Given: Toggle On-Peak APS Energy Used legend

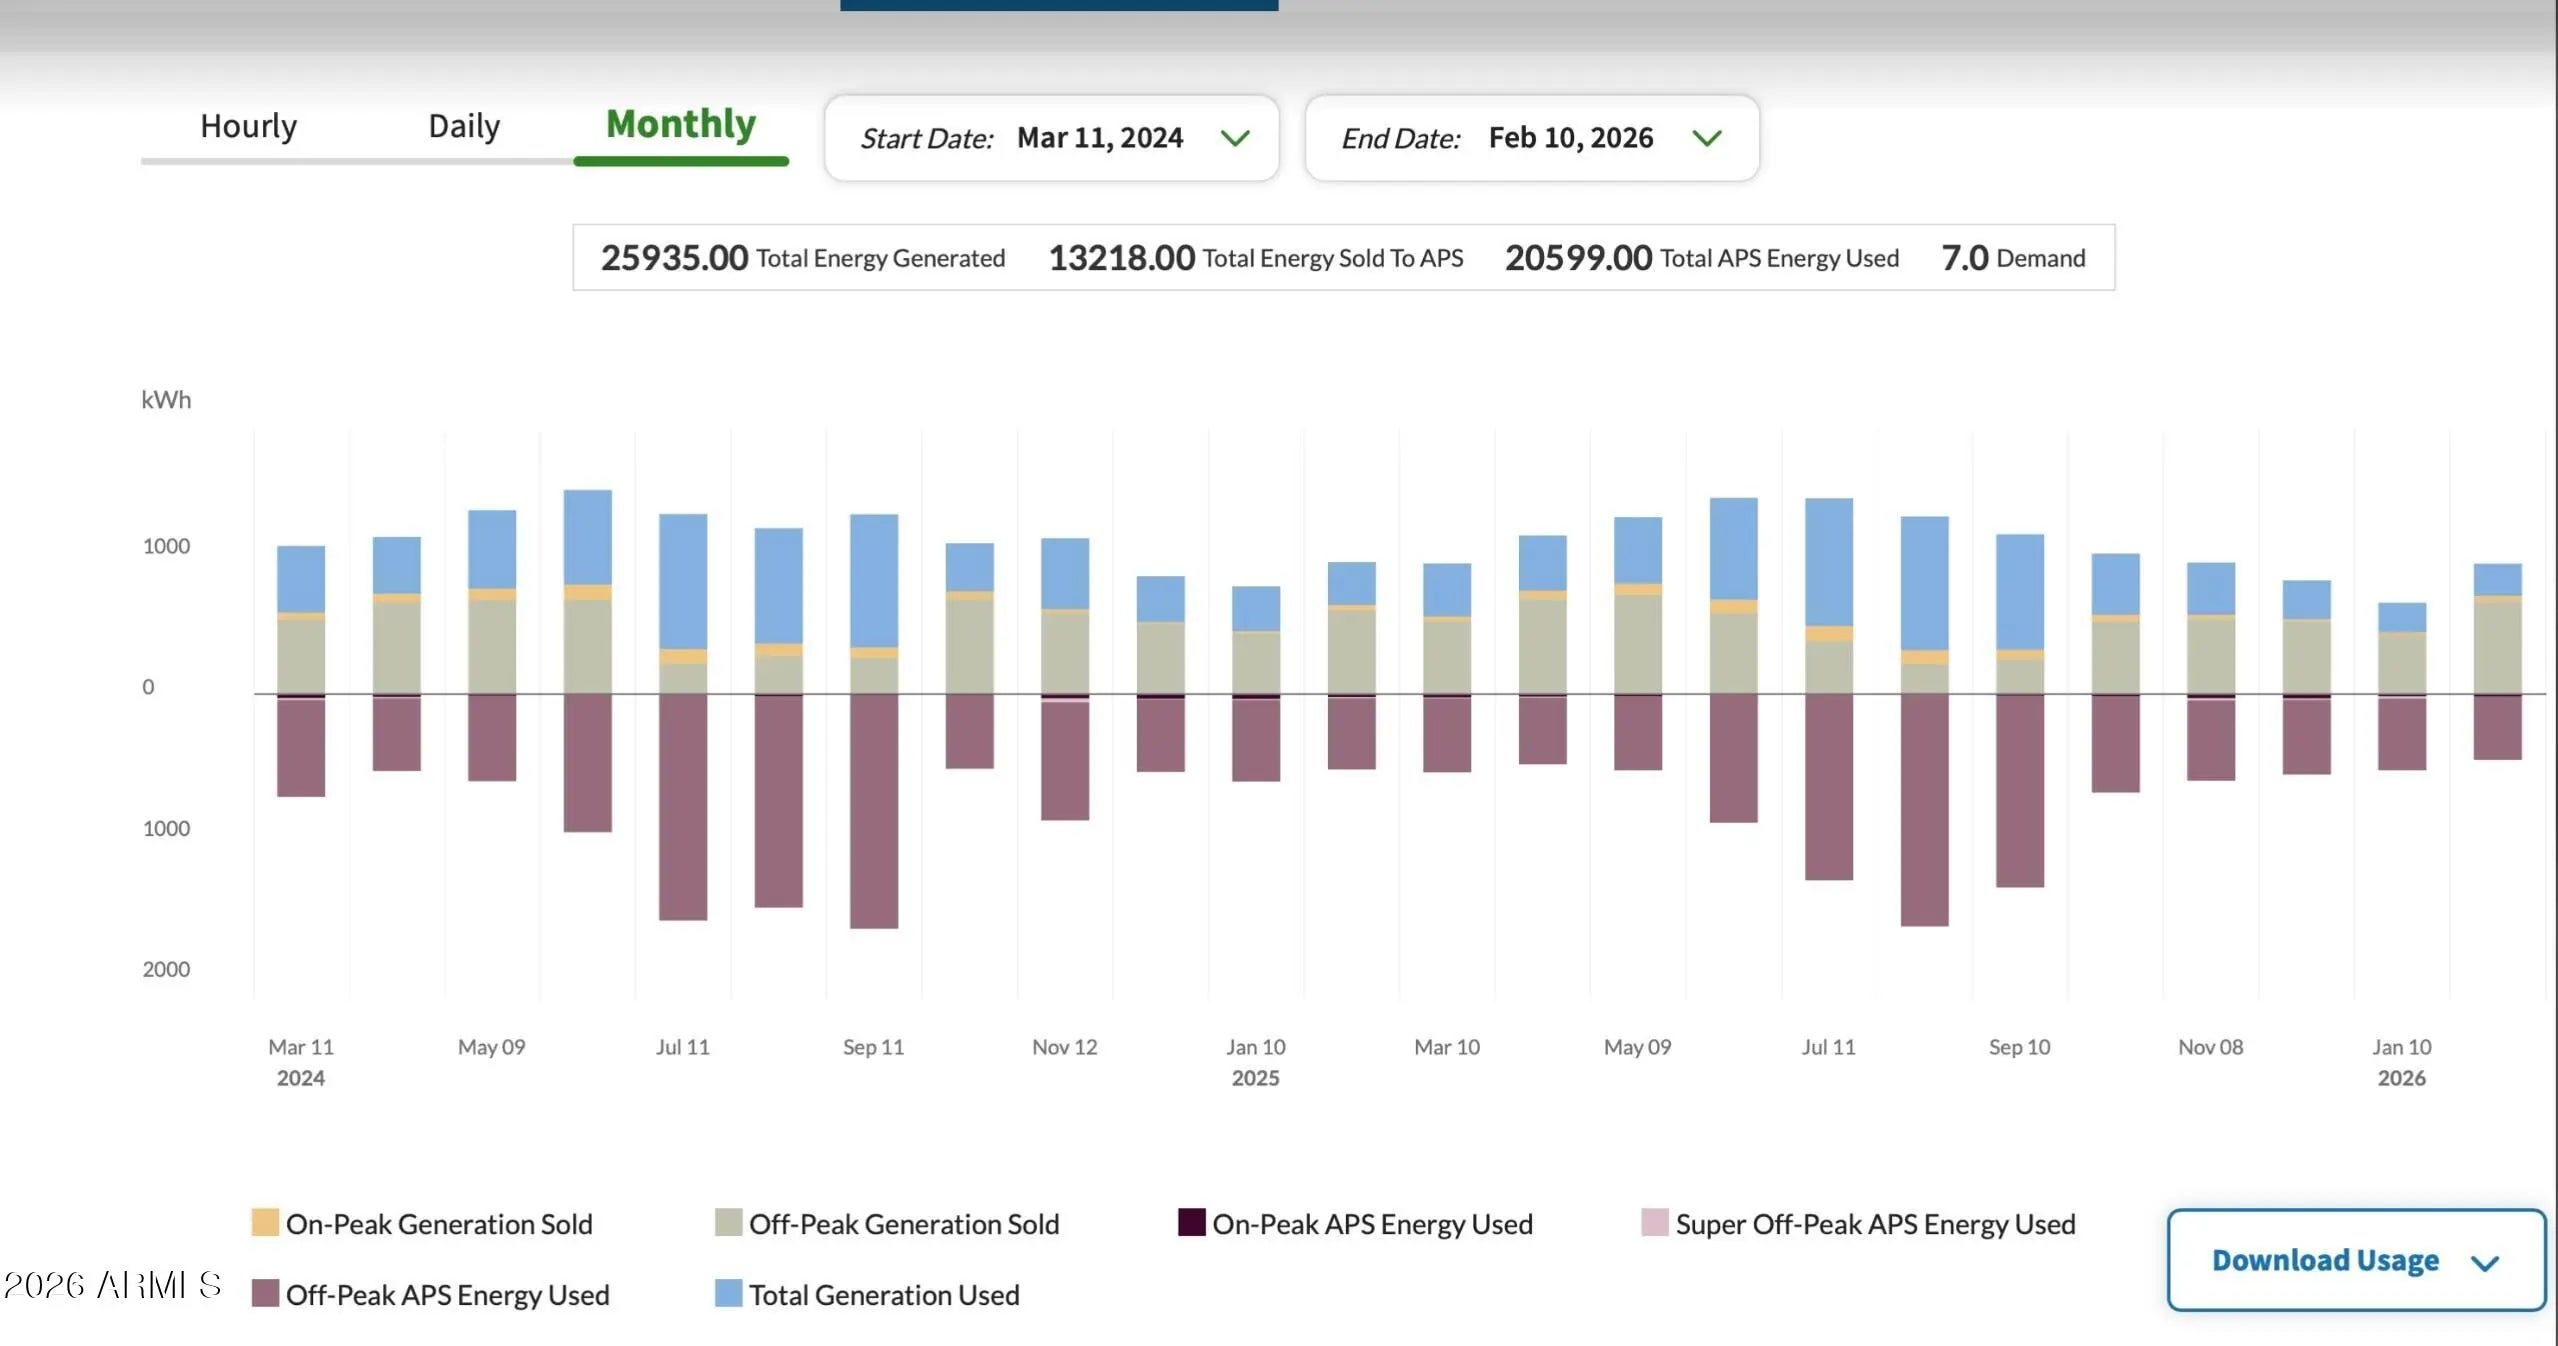Looking at the screenshot, I should click(x=1371, y=1224).
